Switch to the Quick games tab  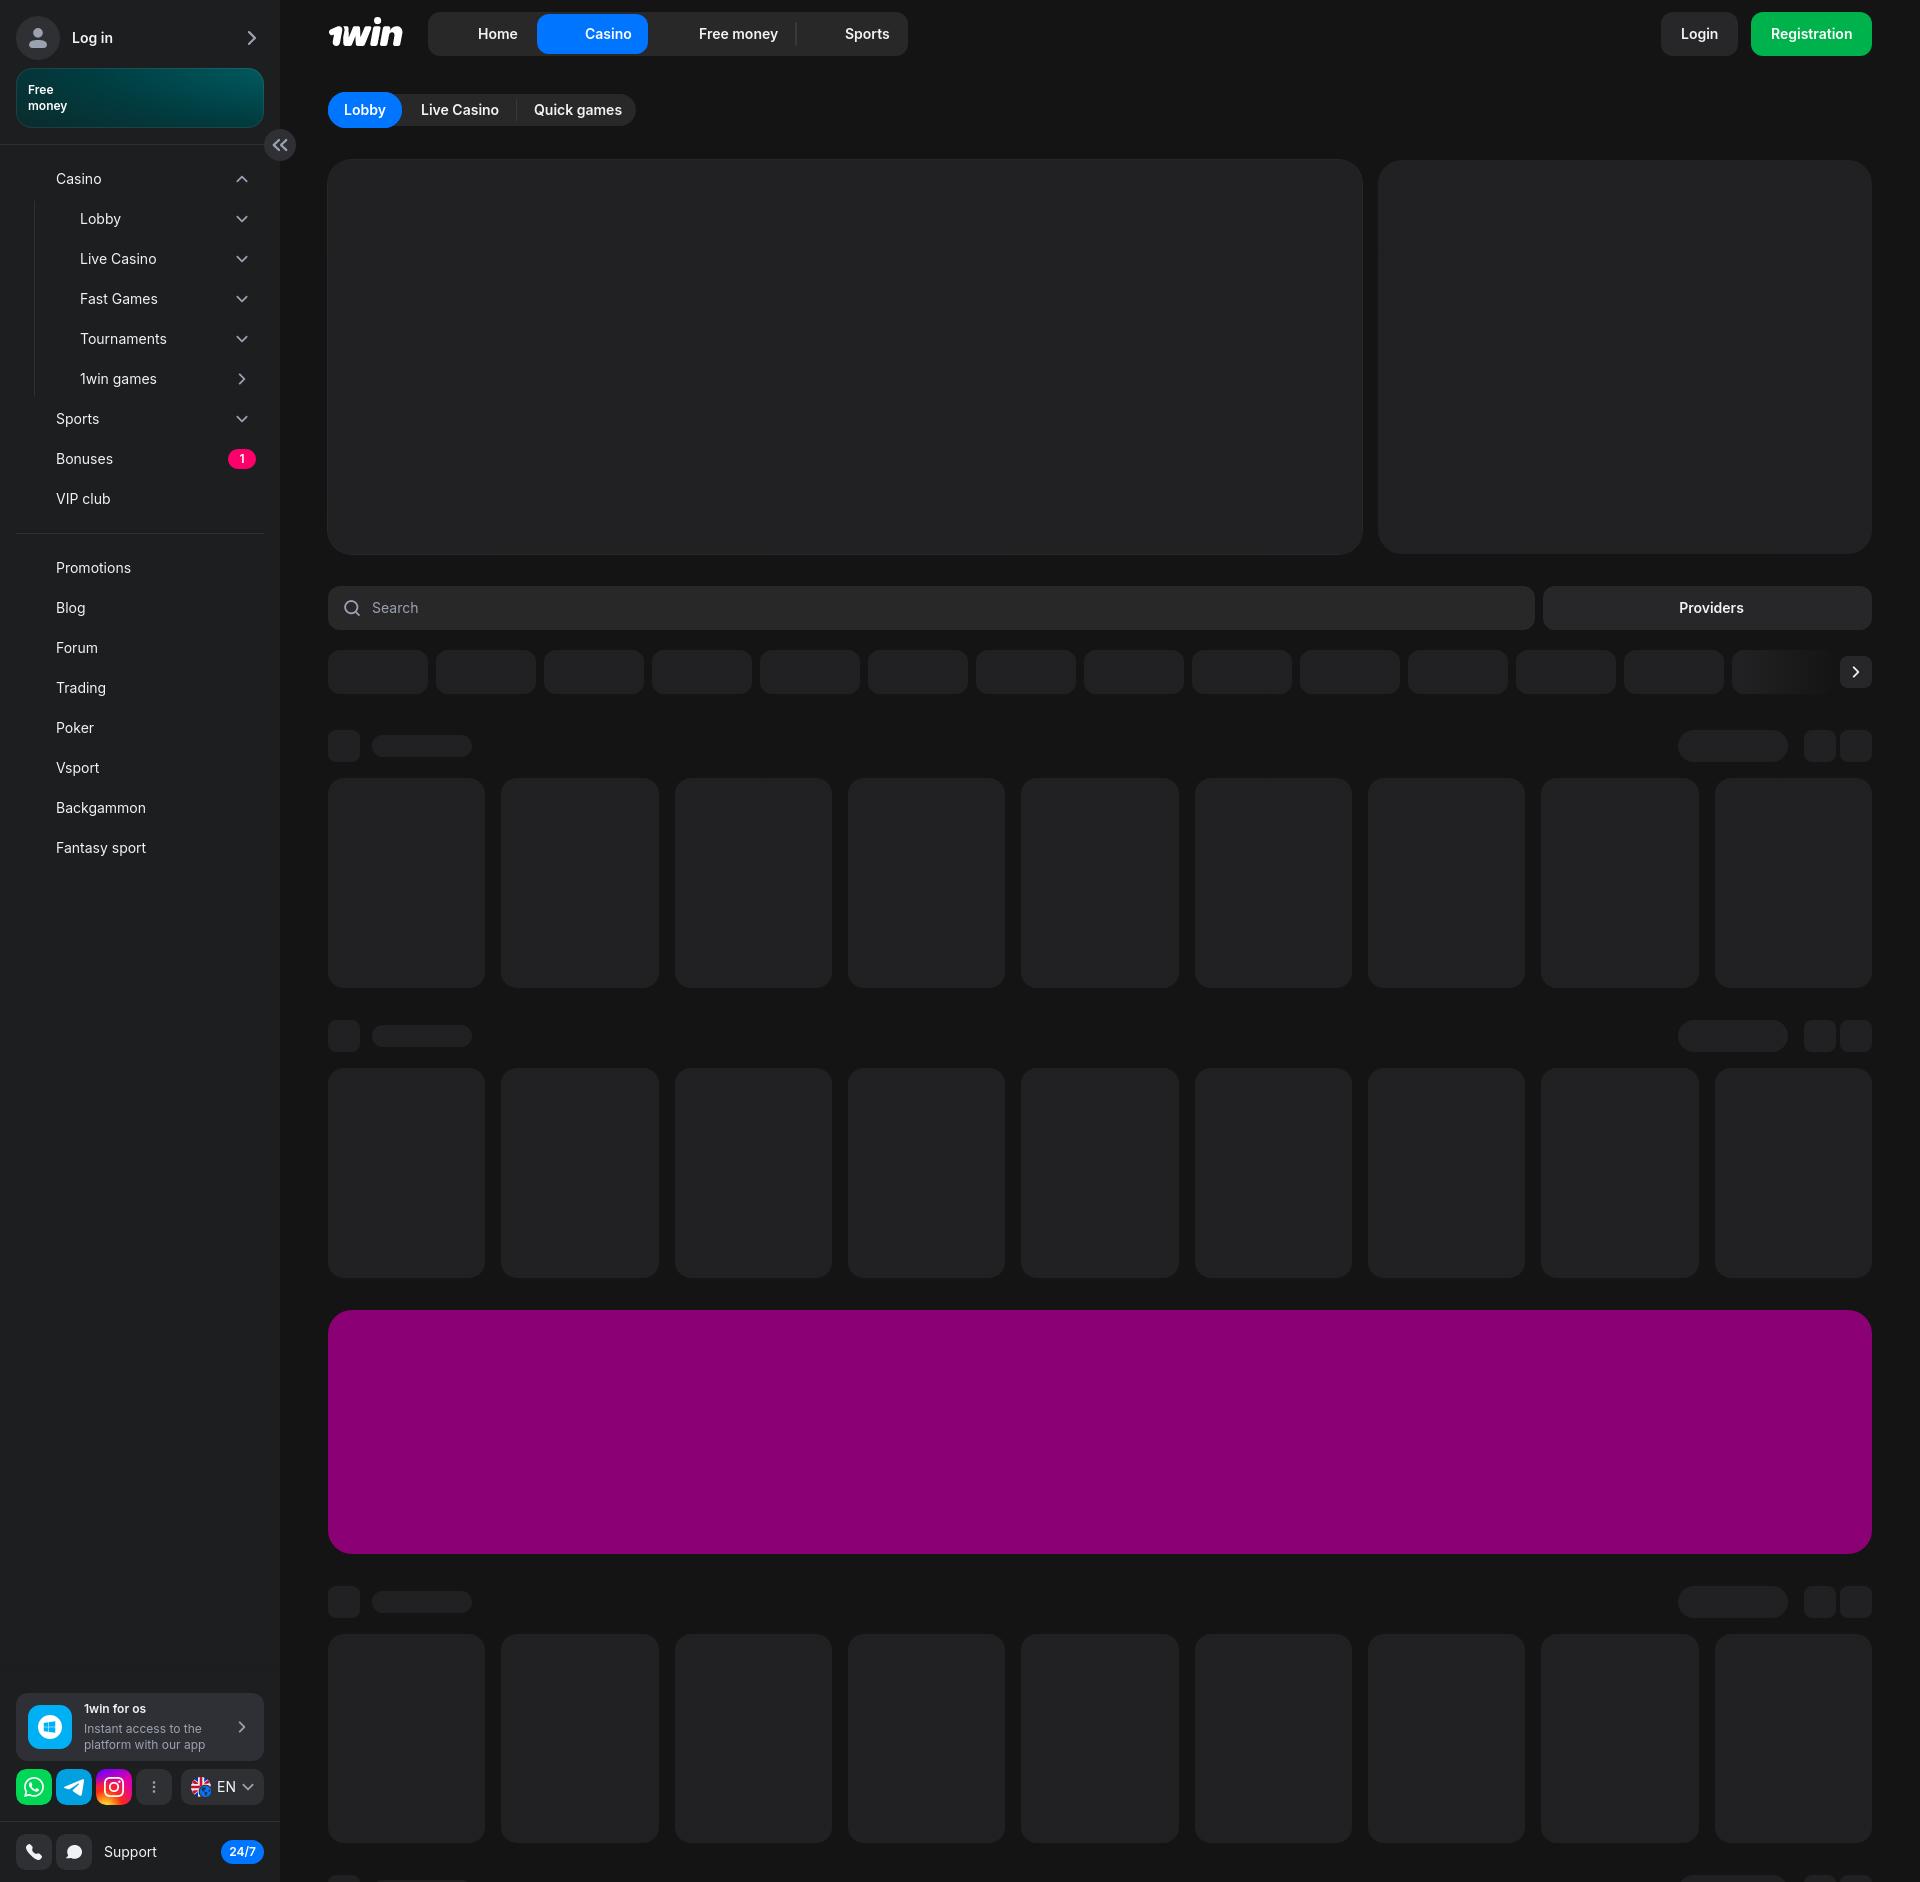tap(577, 110)
